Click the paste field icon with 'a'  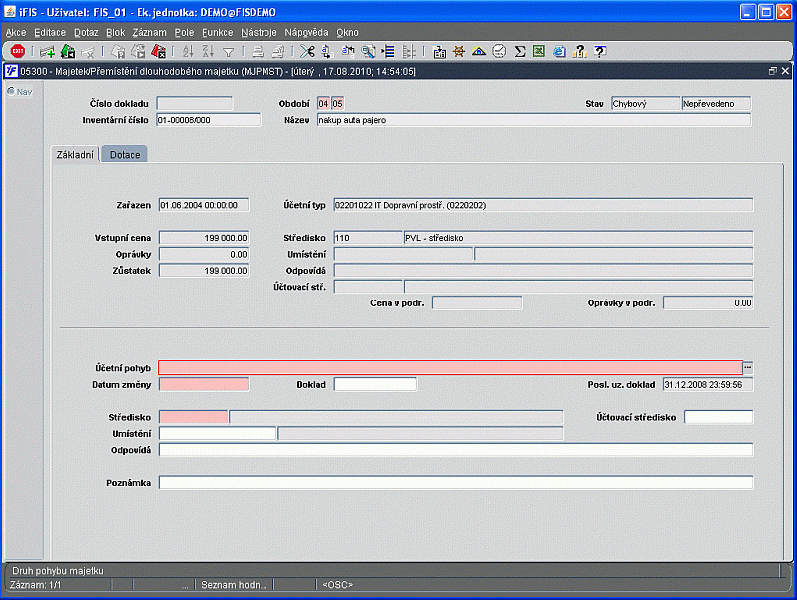348,51
